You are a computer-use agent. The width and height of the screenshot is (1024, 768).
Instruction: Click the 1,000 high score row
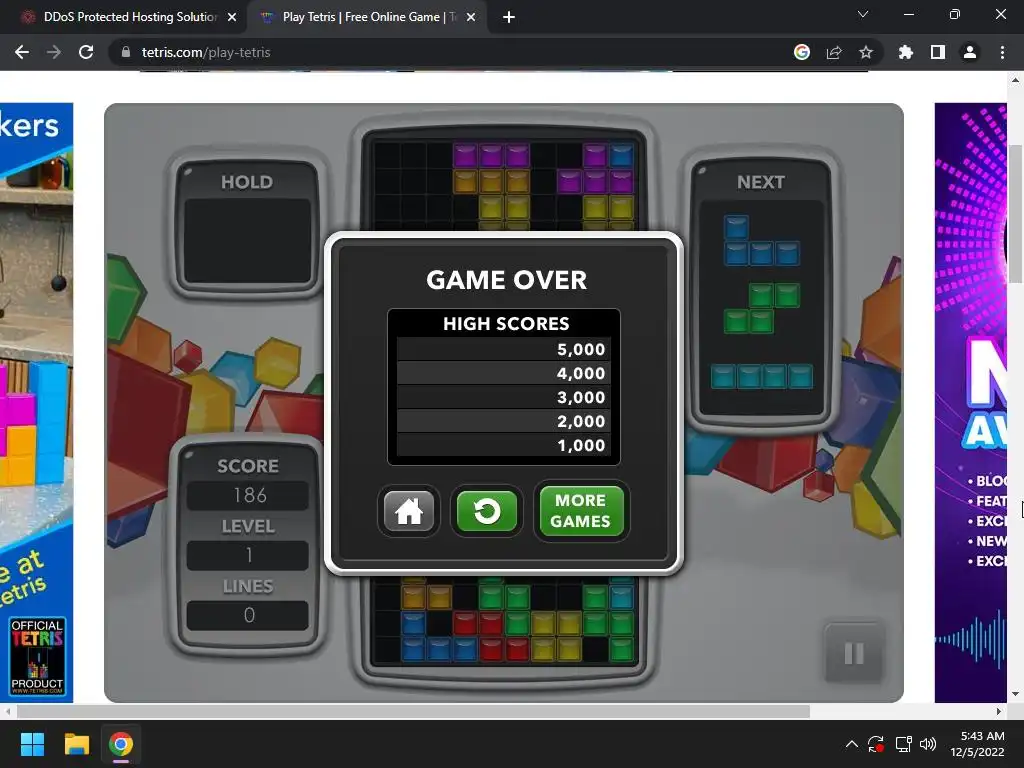point(504,445)
